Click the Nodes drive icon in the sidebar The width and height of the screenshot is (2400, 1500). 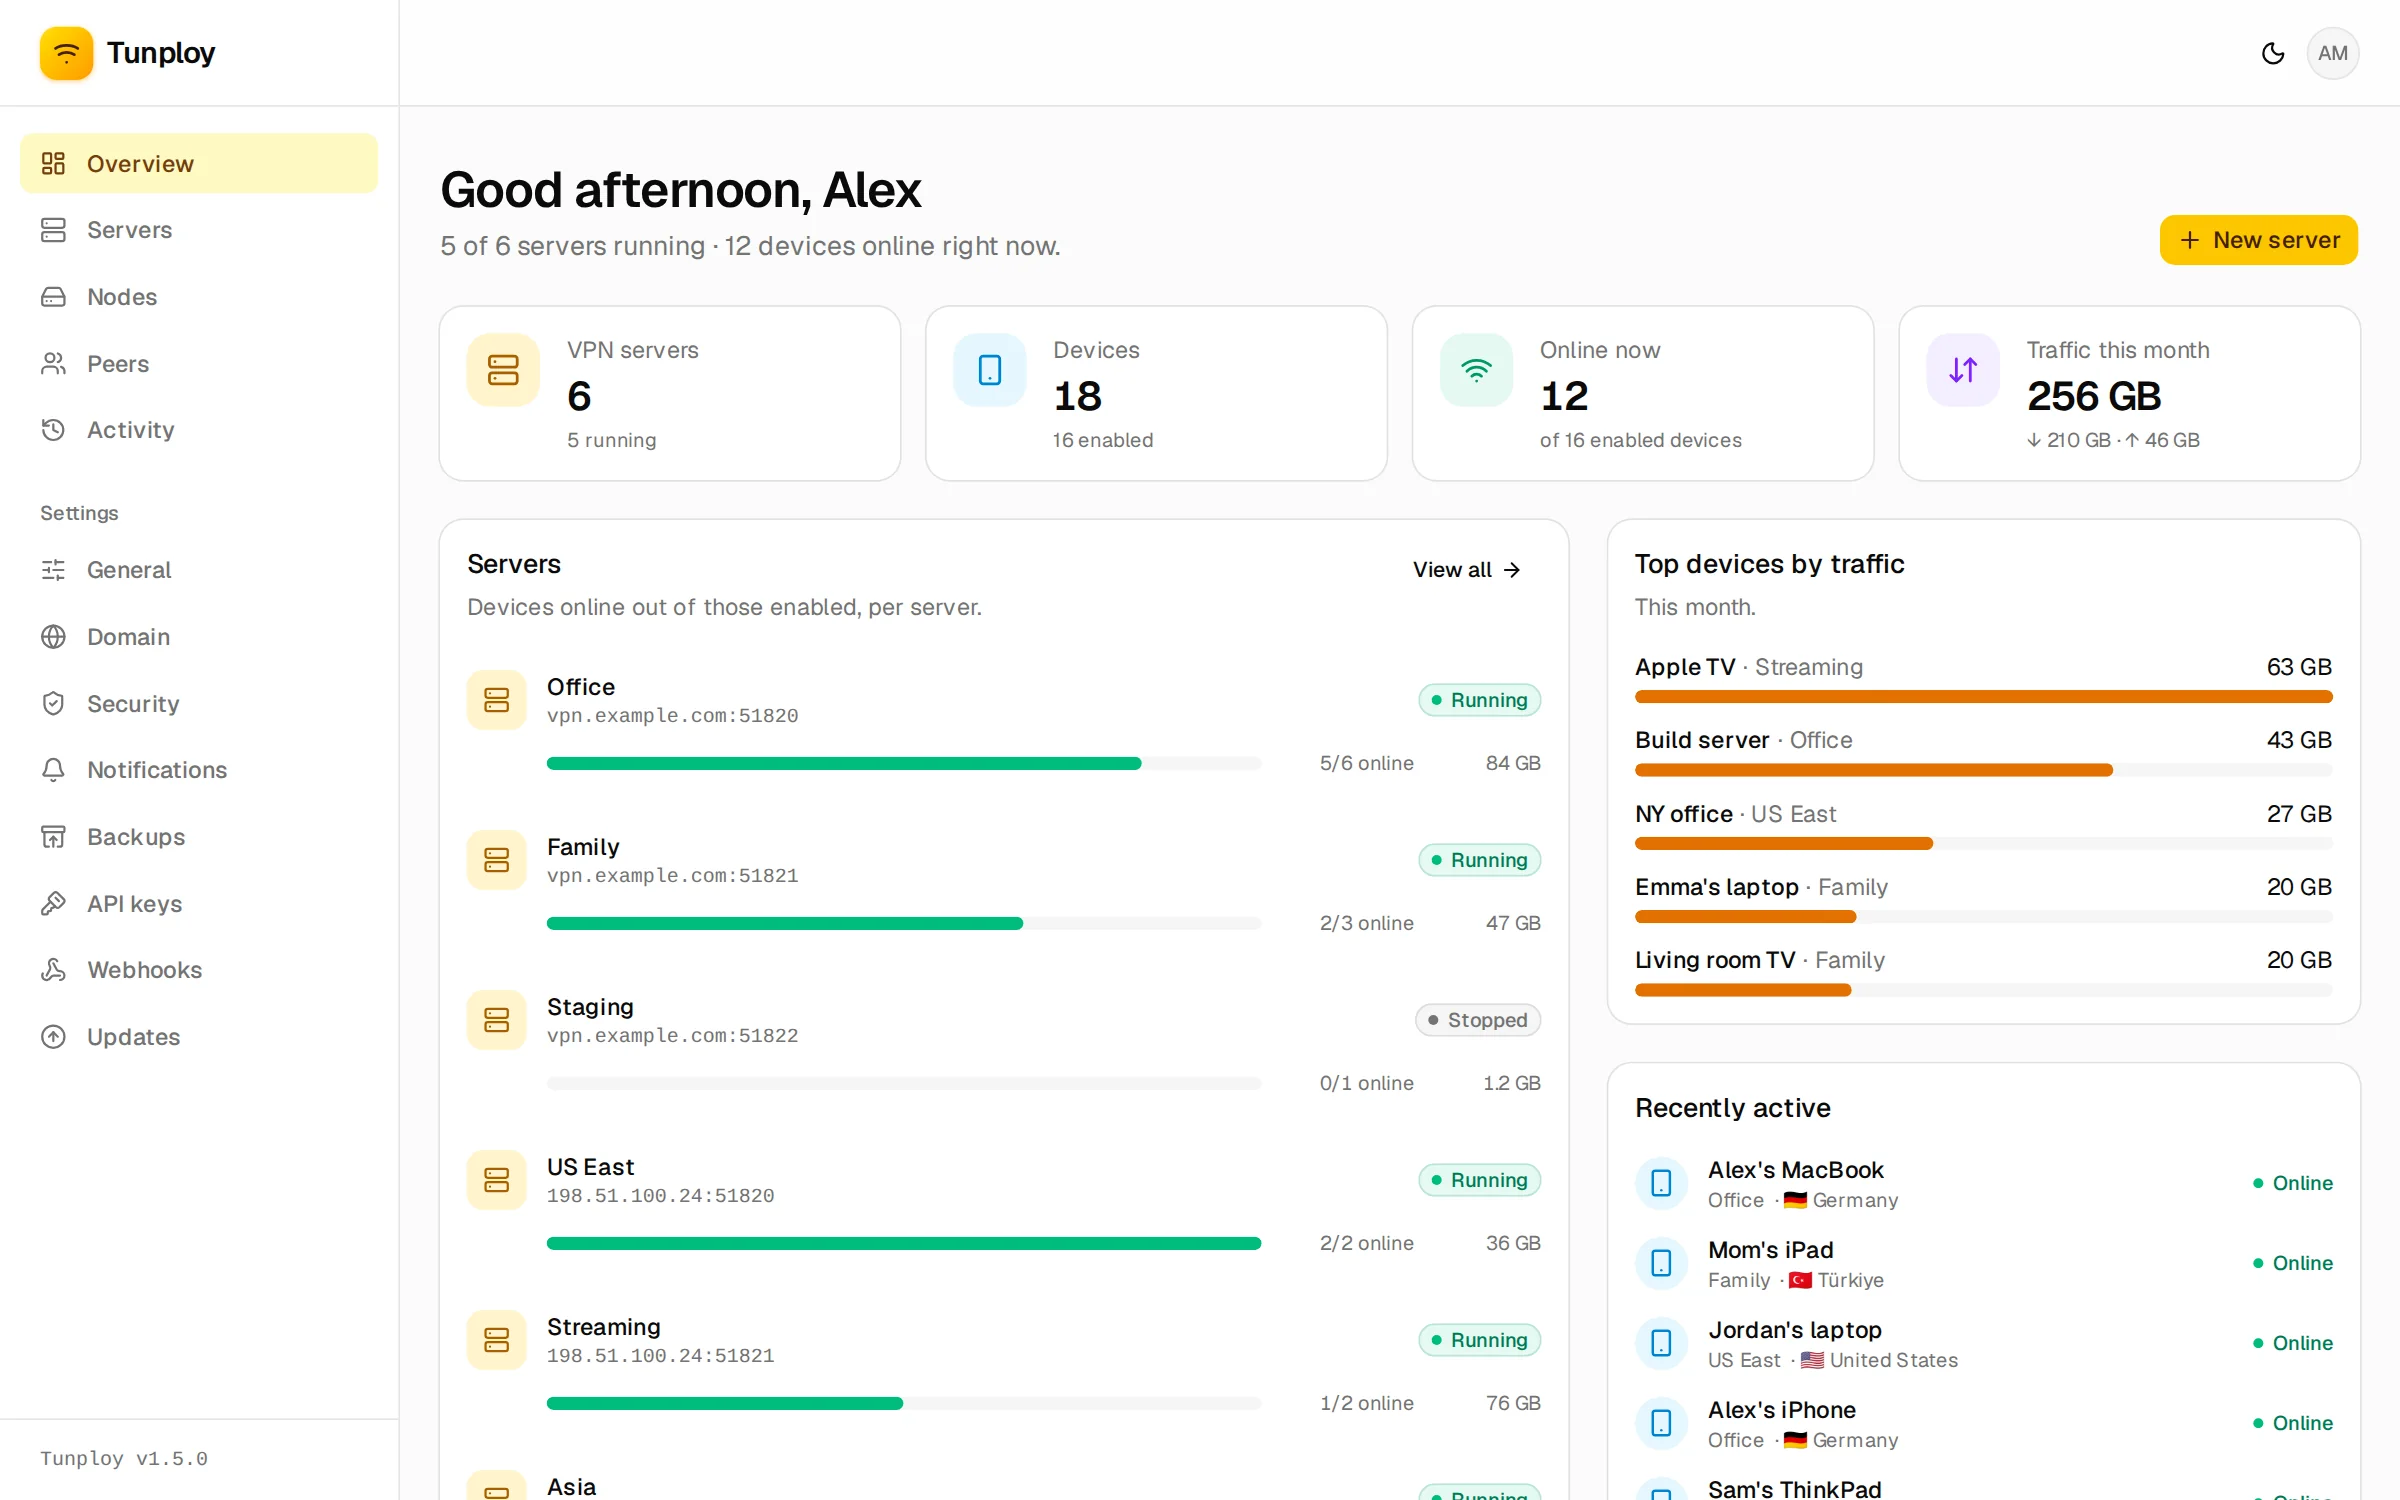53,297
